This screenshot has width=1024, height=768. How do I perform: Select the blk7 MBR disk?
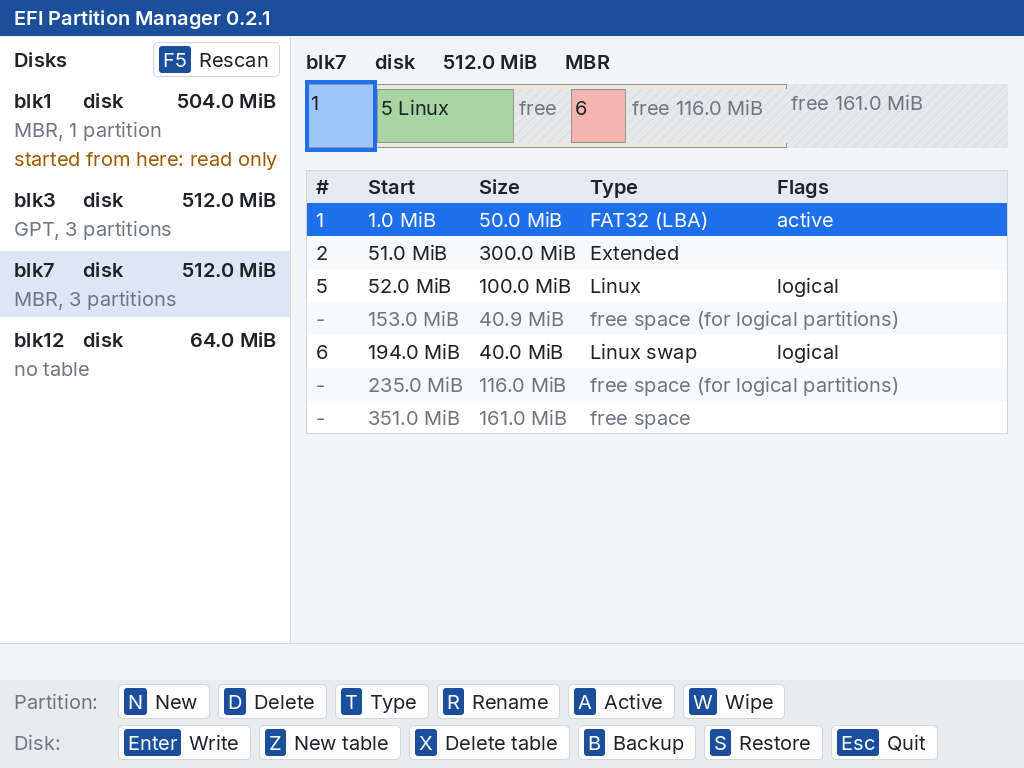pyautogui.click(x=145, y=284)
